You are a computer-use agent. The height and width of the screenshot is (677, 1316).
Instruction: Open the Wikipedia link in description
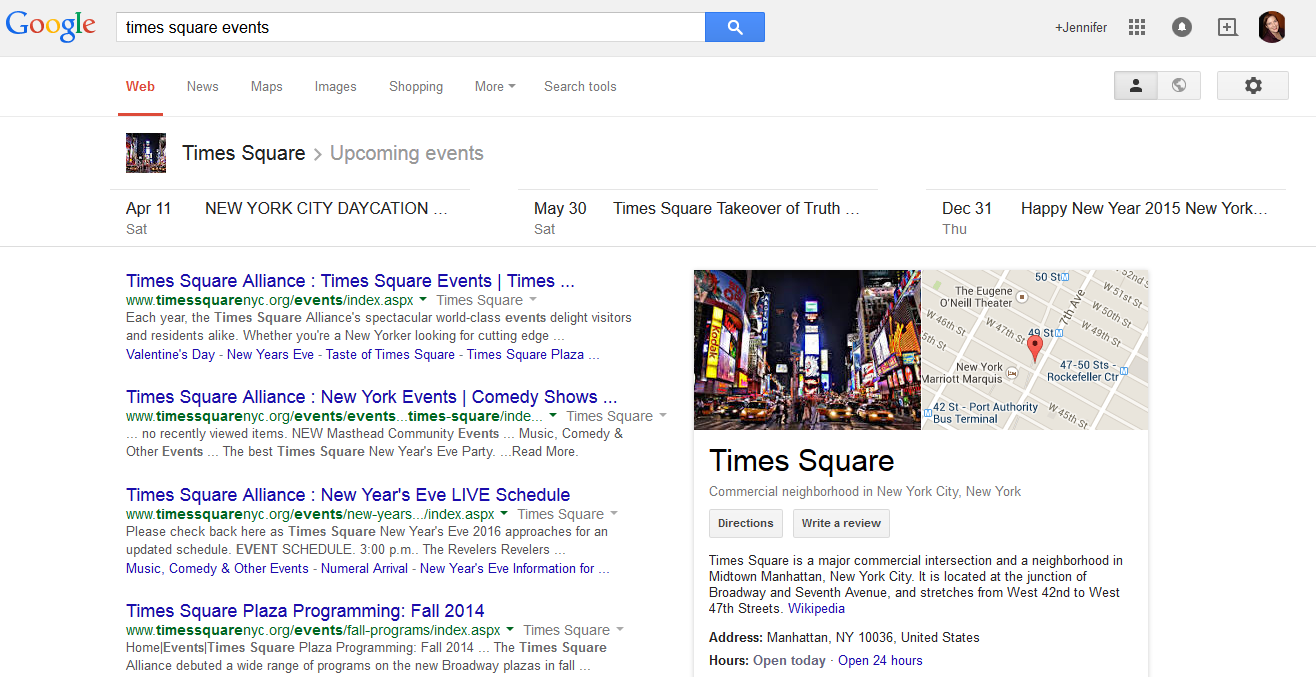pyautogui.click(x=816, y=608)
